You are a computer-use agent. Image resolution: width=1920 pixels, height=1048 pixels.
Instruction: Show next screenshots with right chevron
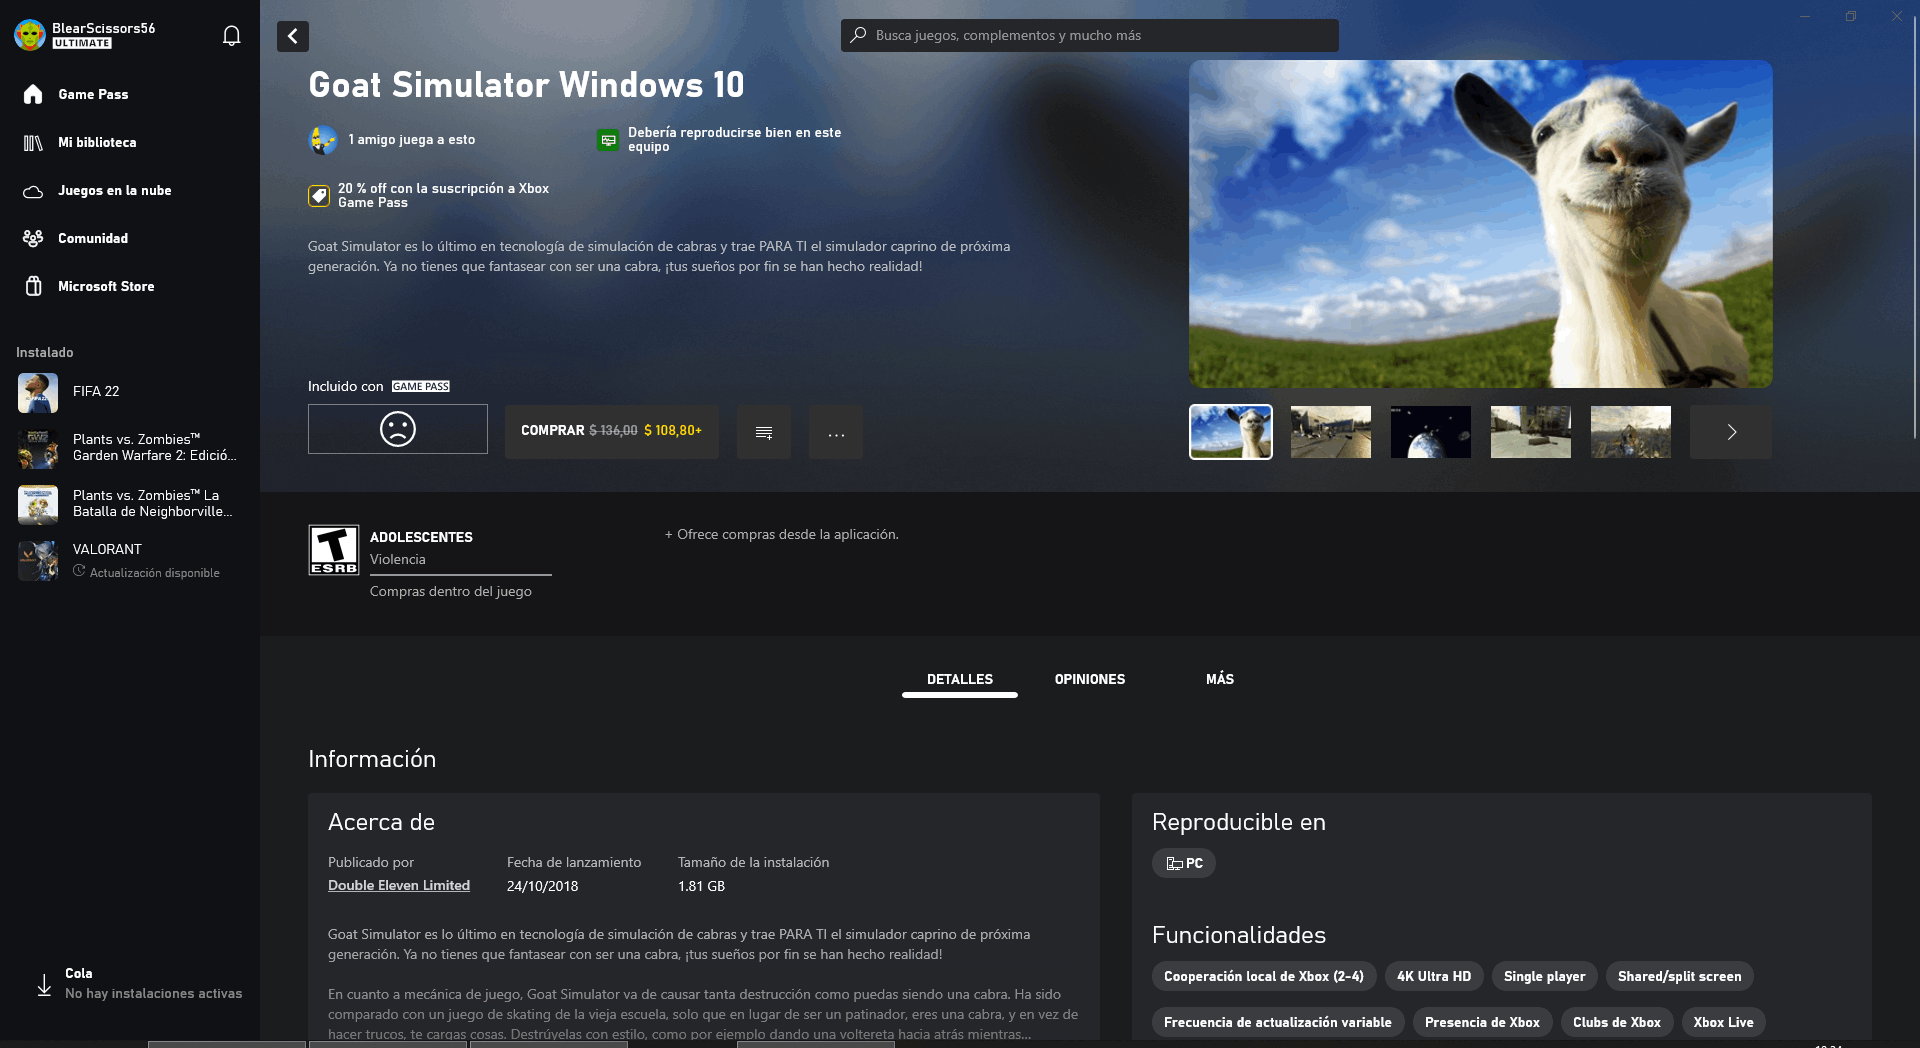tap(1731, 432)
